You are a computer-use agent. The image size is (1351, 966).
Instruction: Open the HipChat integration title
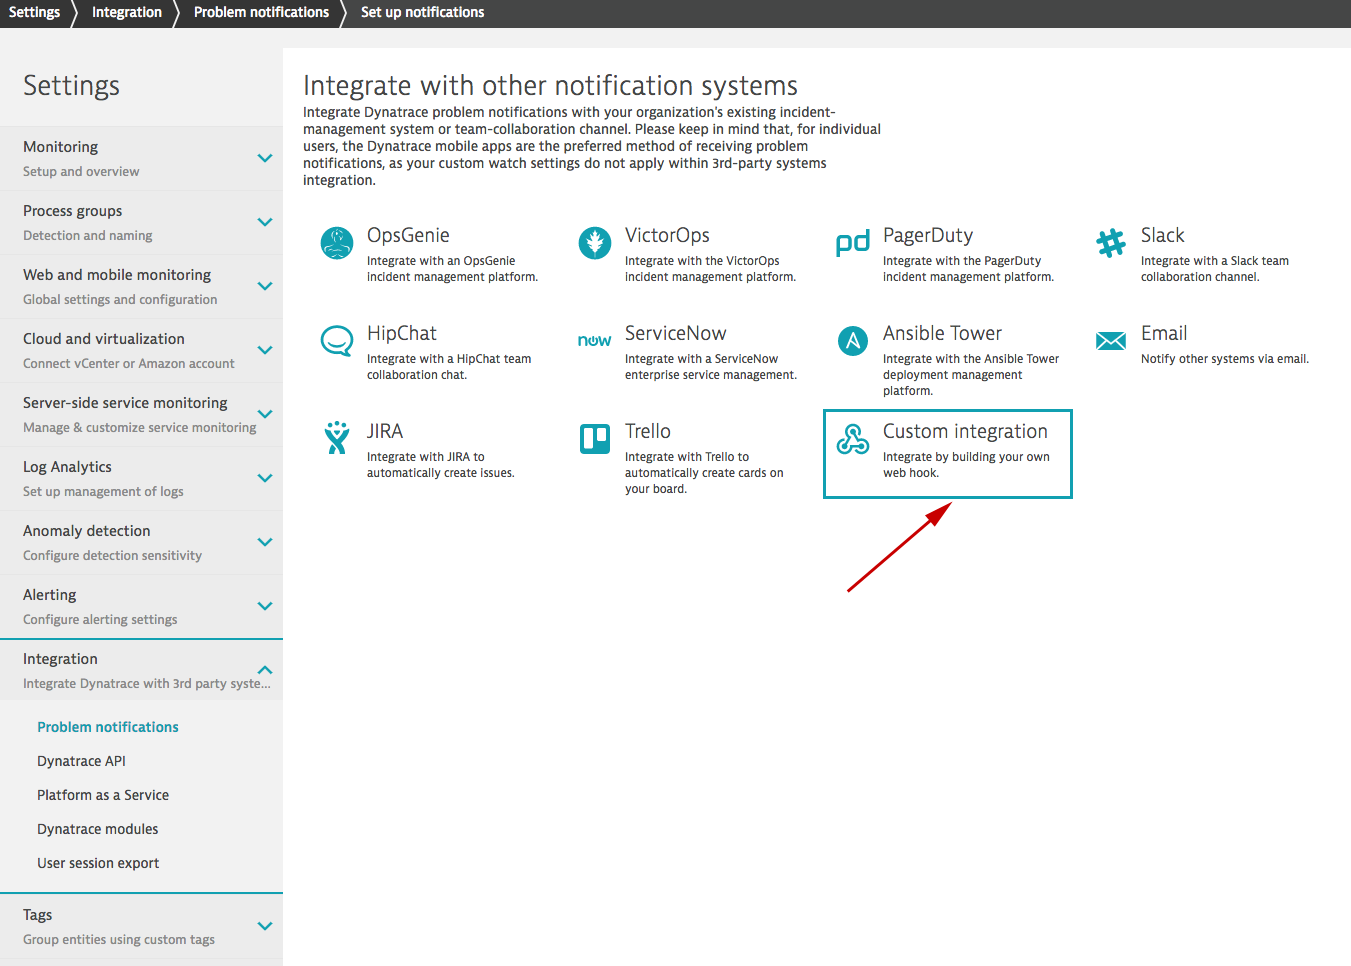point(402,333)
